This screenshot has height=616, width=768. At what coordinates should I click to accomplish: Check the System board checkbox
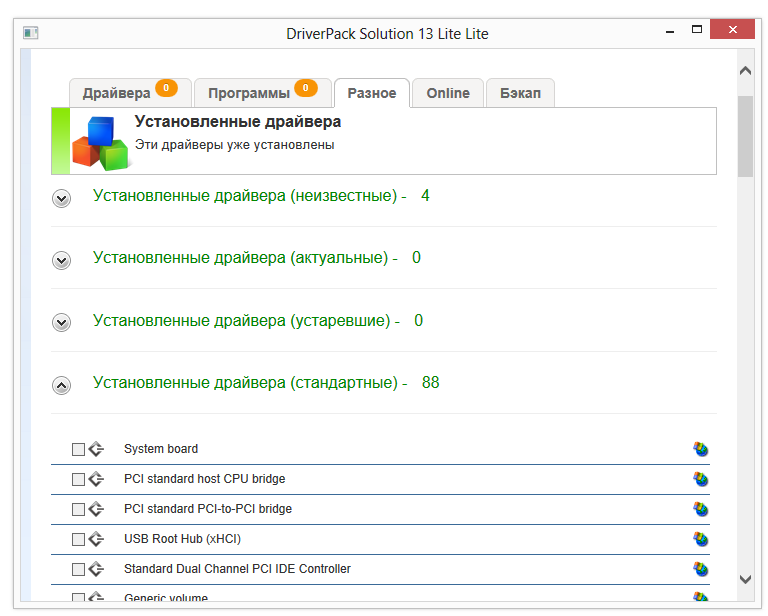pyautogui.click(x=79, y=450)
